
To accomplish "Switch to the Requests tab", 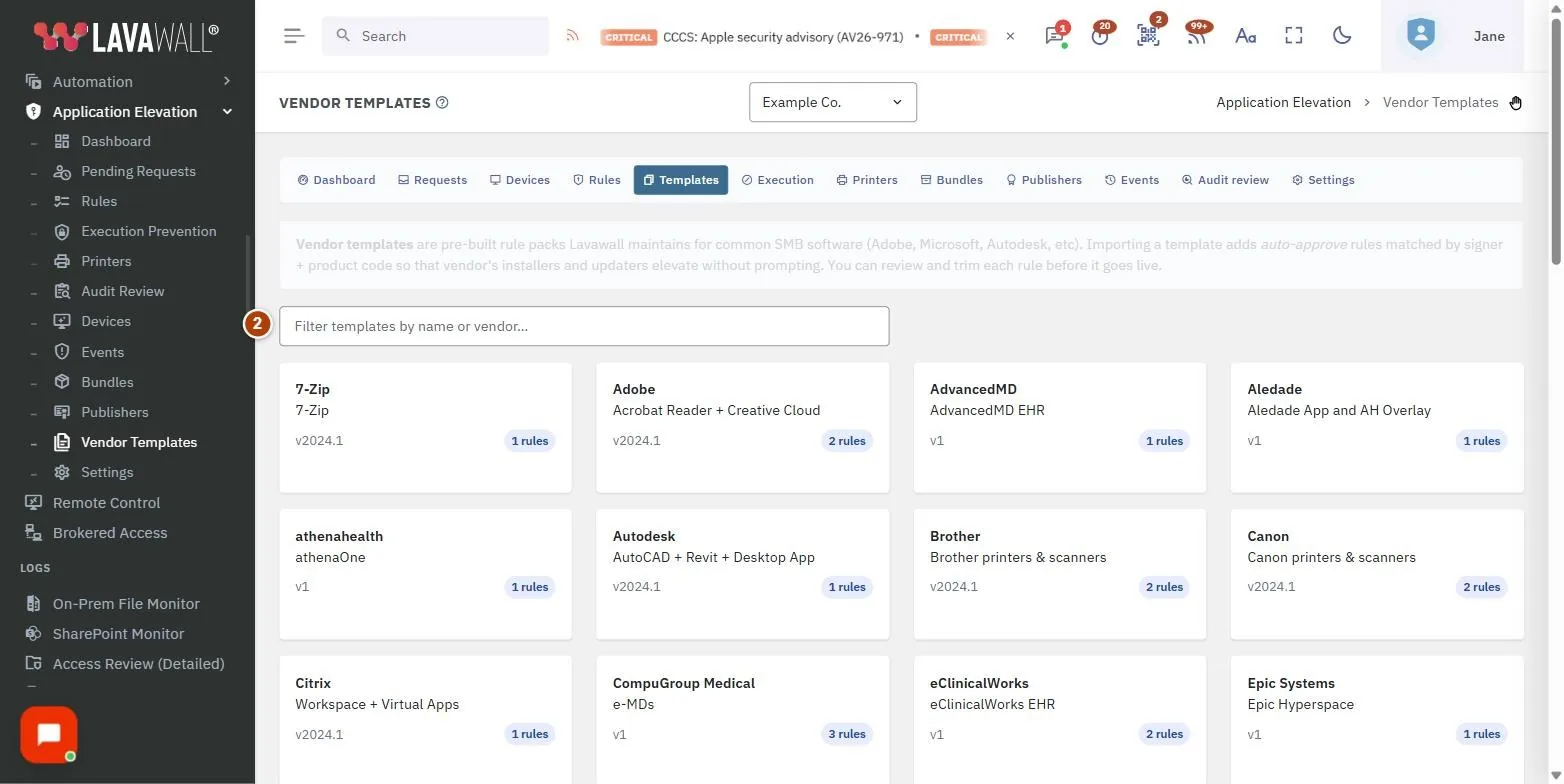I will click(432, 180).
